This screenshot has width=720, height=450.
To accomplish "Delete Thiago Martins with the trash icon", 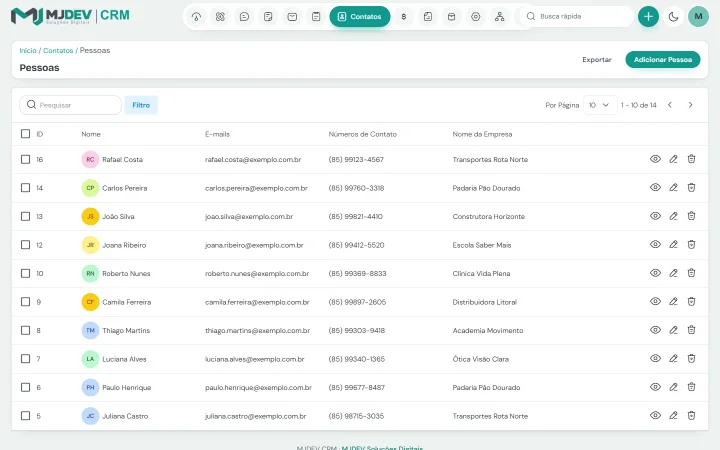I will click(691, 330).
